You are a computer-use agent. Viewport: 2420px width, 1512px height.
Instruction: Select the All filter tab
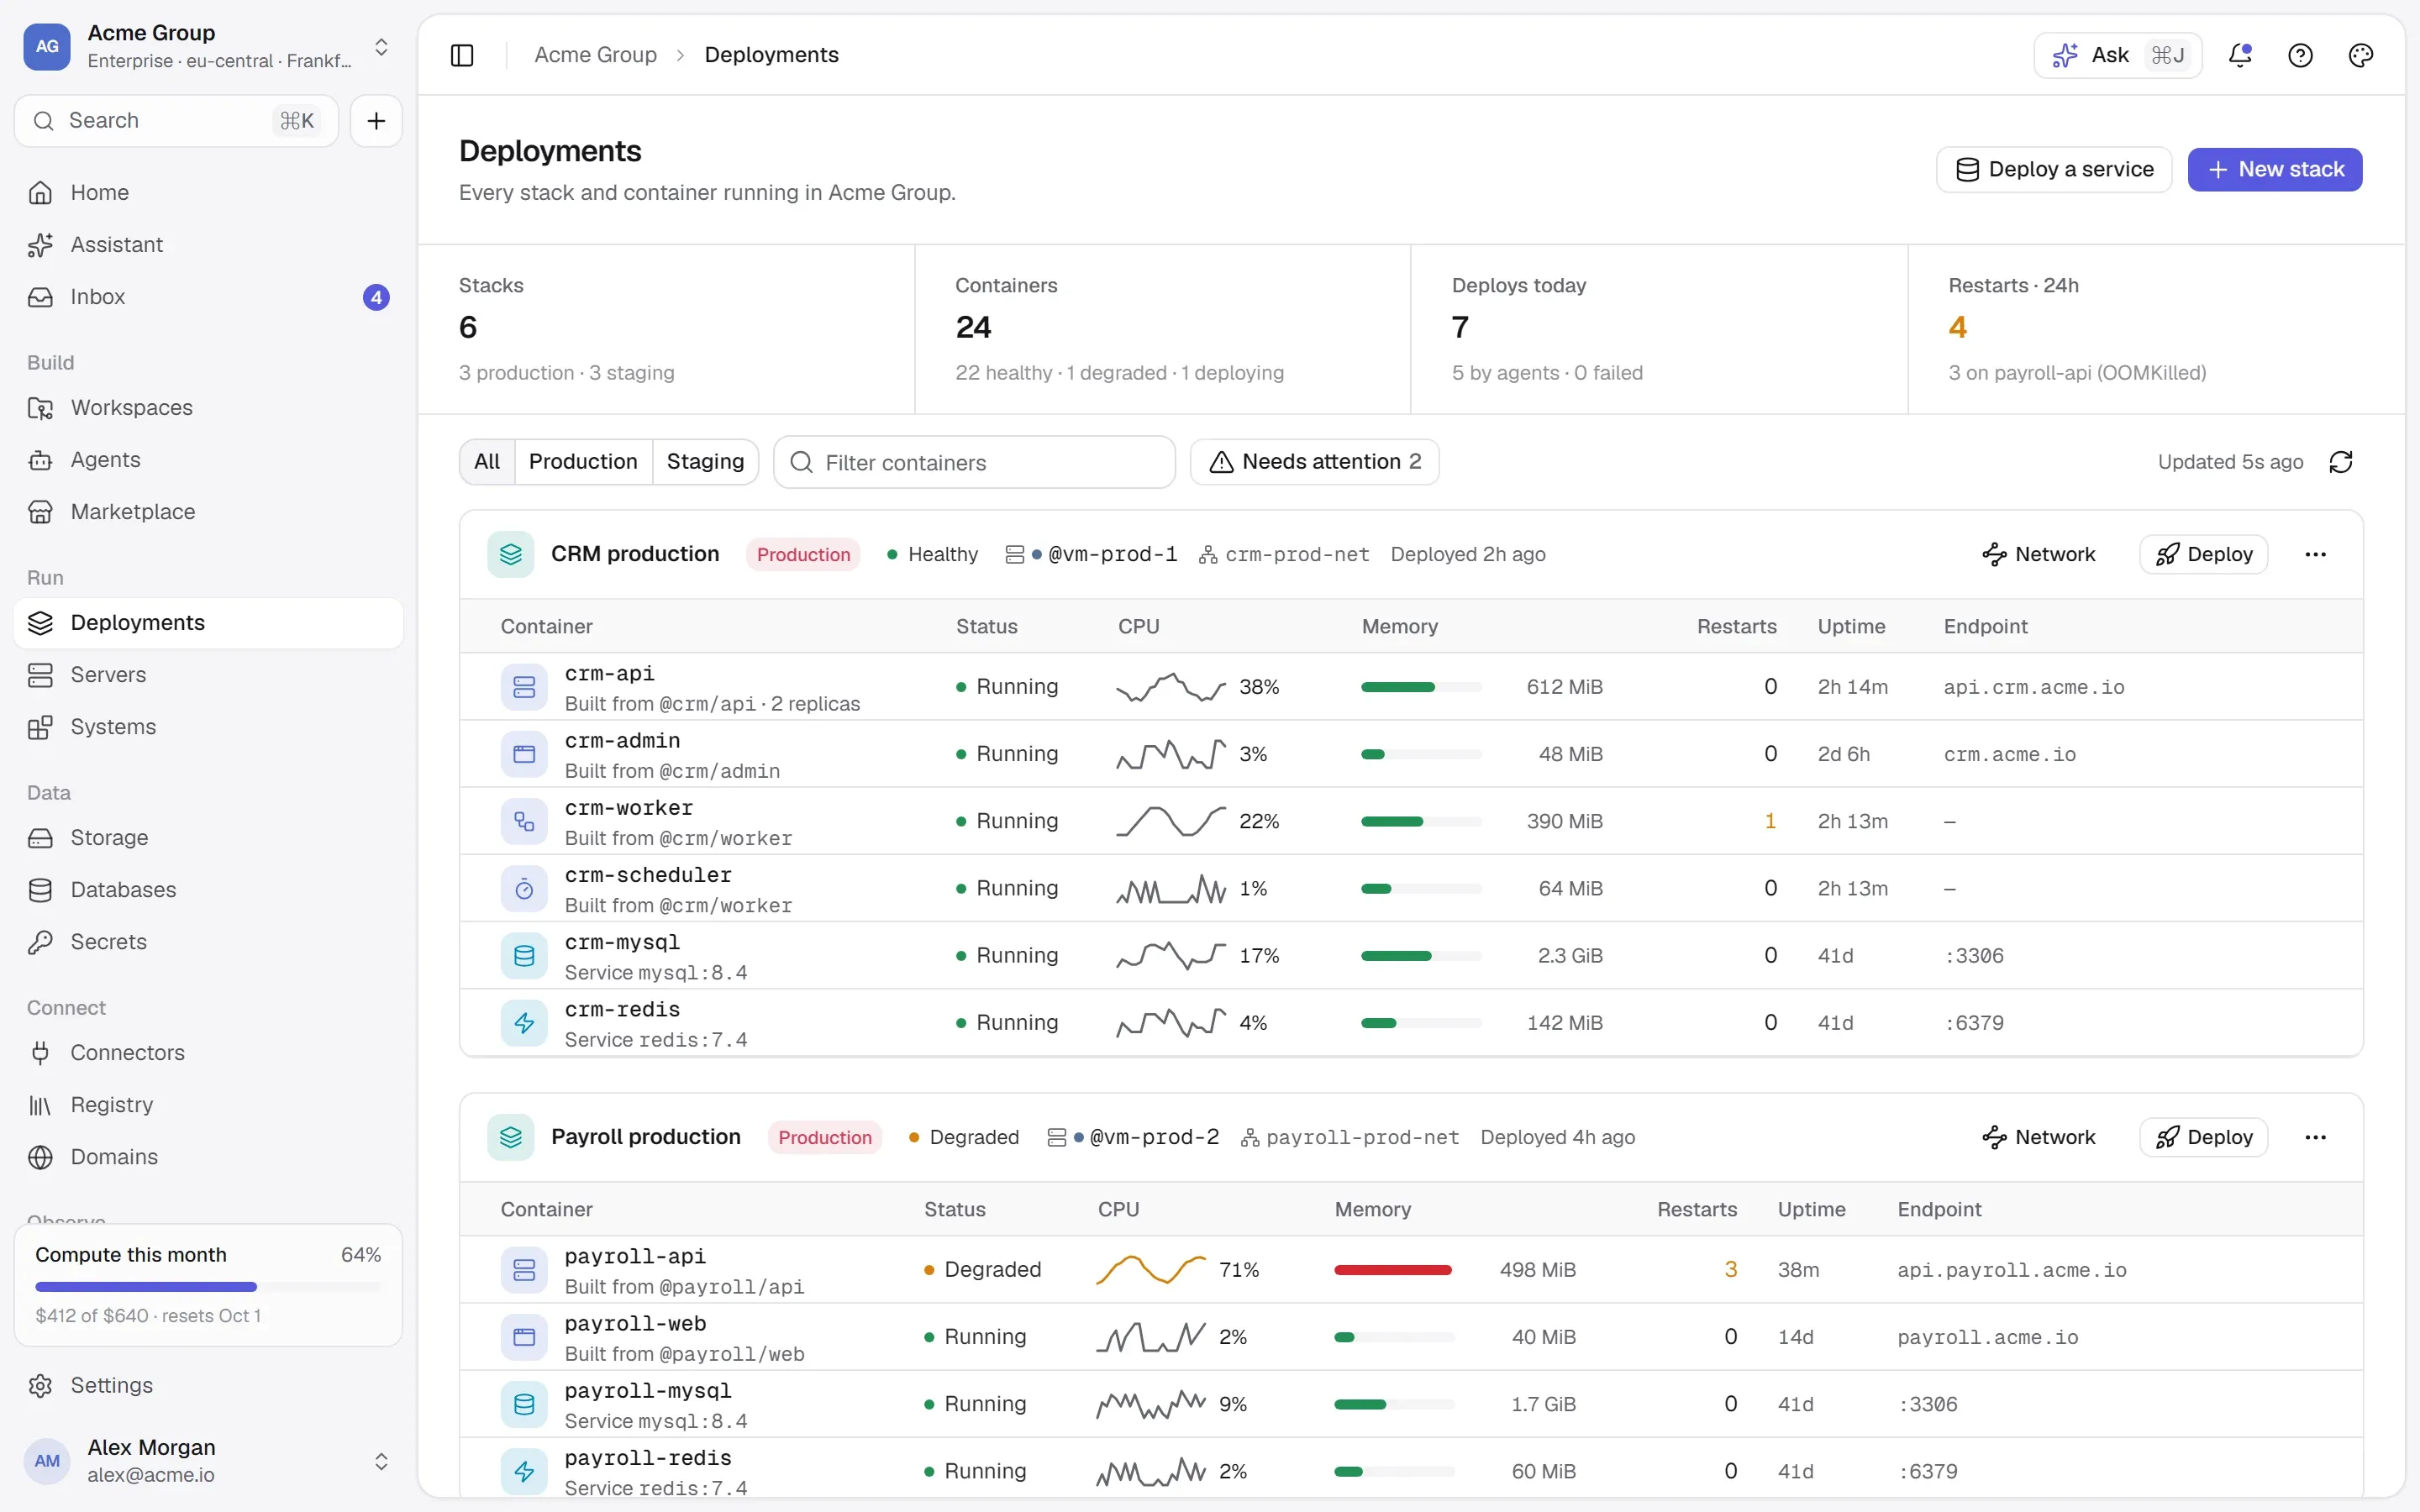coord(487,462)
